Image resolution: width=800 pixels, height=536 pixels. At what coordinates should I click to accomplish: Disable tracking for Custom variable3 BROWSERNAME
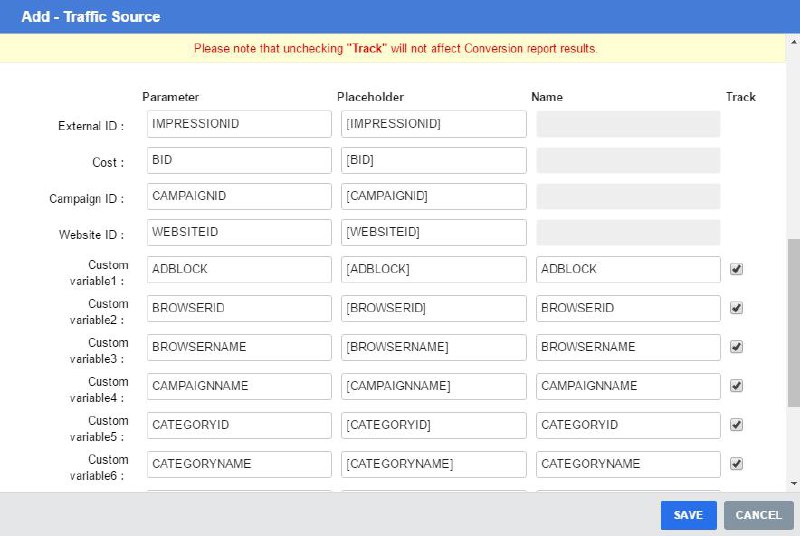point(737,347)
